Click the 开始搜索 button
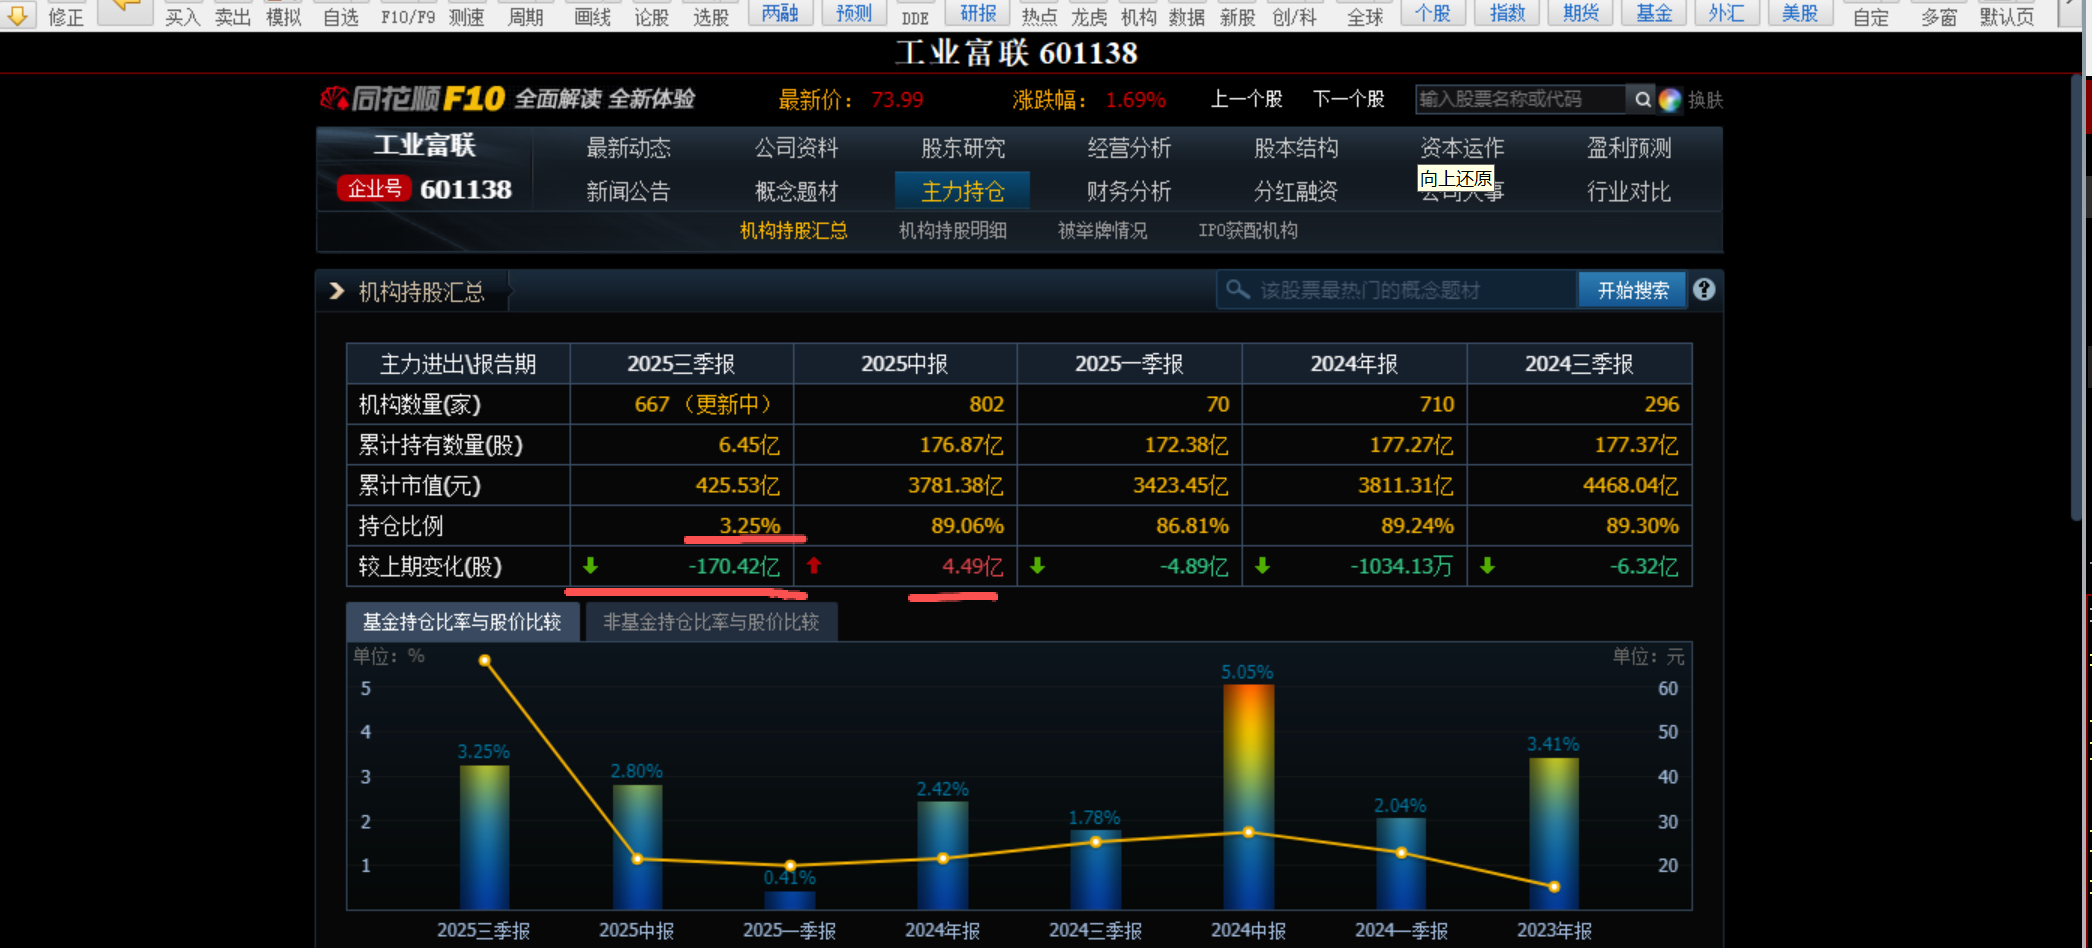The width and height of the screenshot is (2092, 948). 1632,290
